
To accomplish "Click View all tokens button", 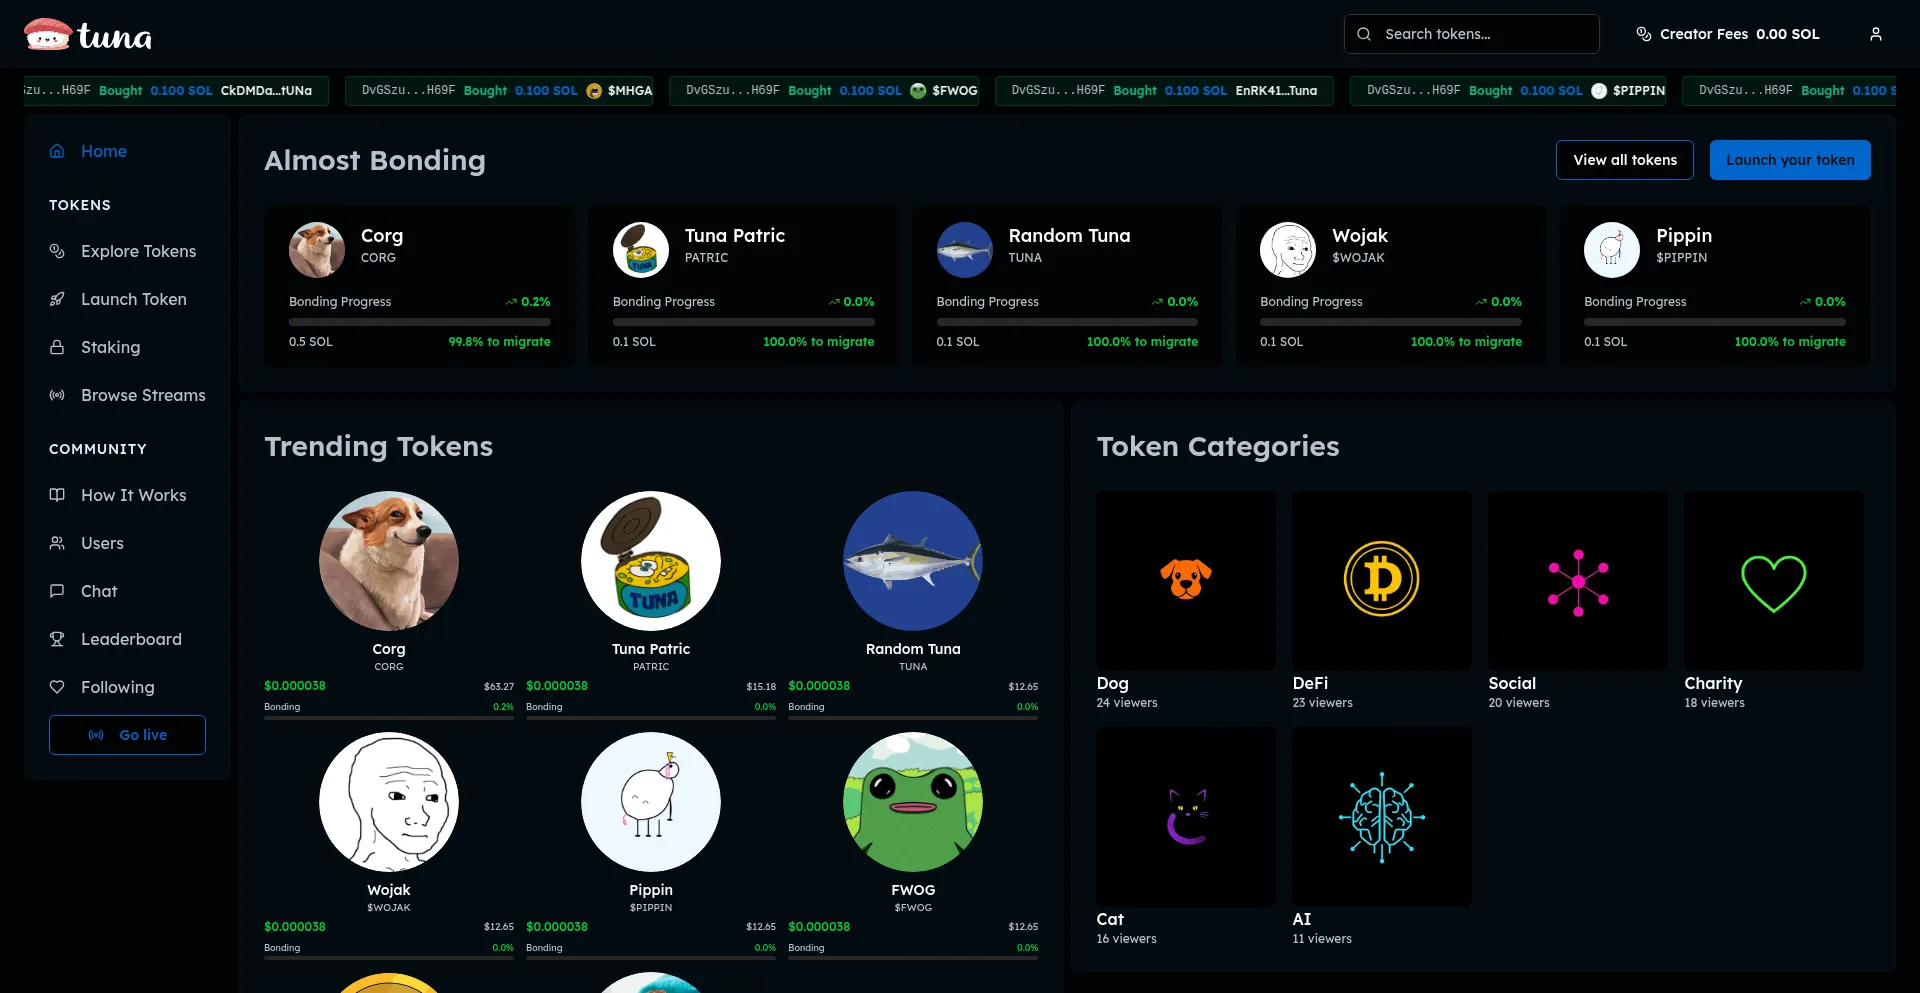I will coord(1624,160).
